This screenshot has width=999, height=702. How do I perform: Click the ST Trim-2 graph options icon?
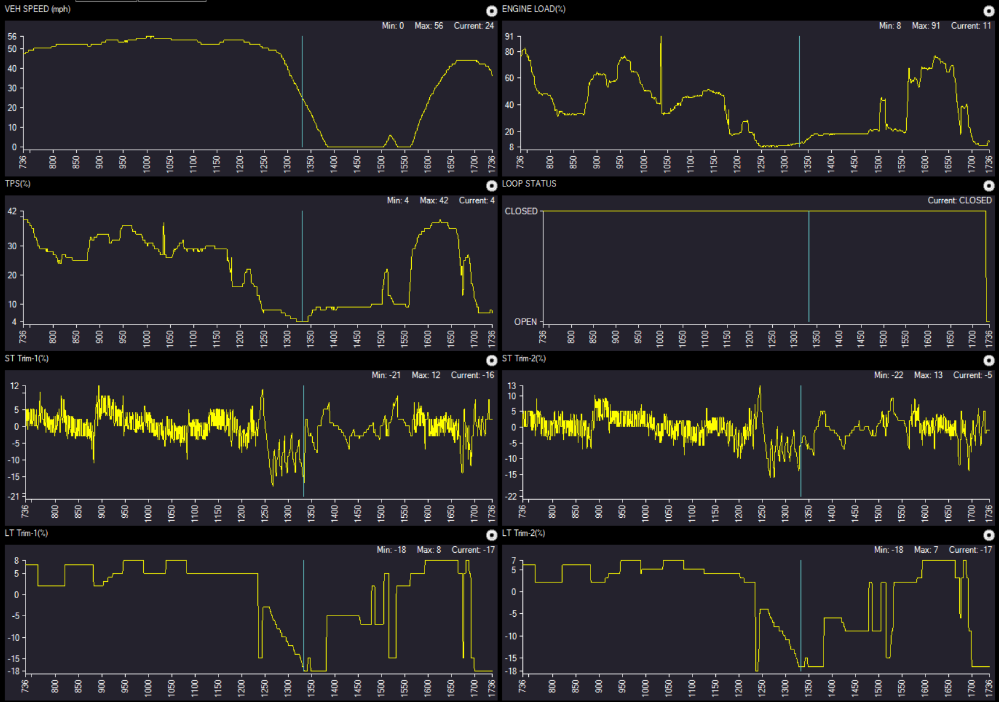point(988,360)
